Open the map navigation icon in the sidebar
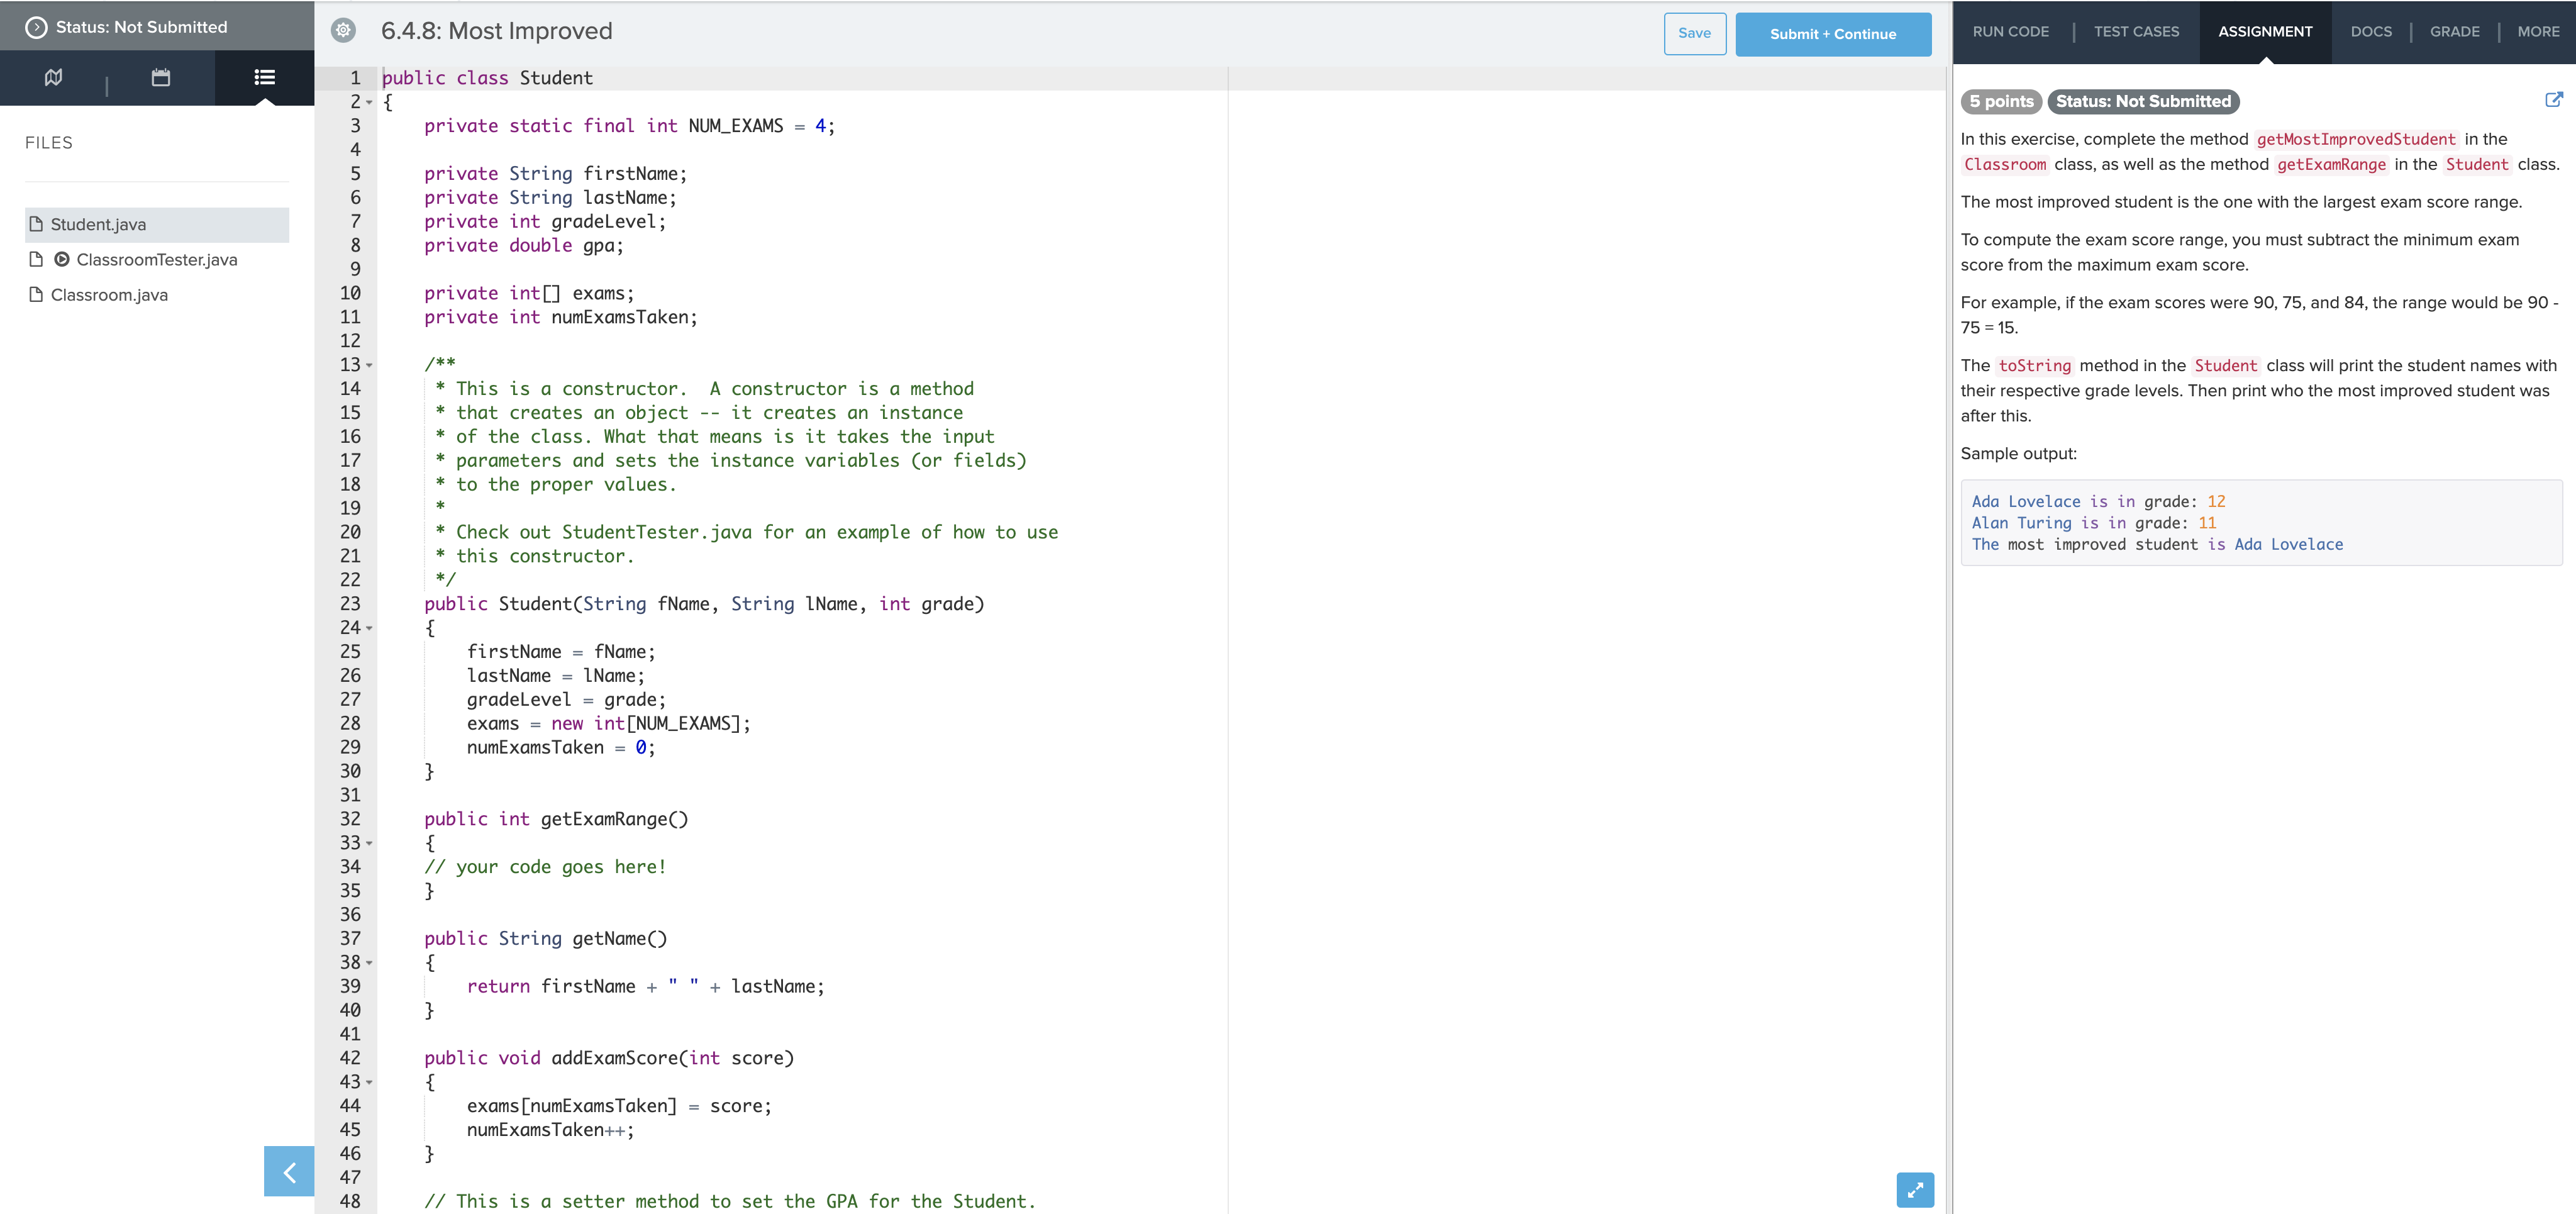The width and height of the screenshot is (2576, 1214). pos(53,77)
